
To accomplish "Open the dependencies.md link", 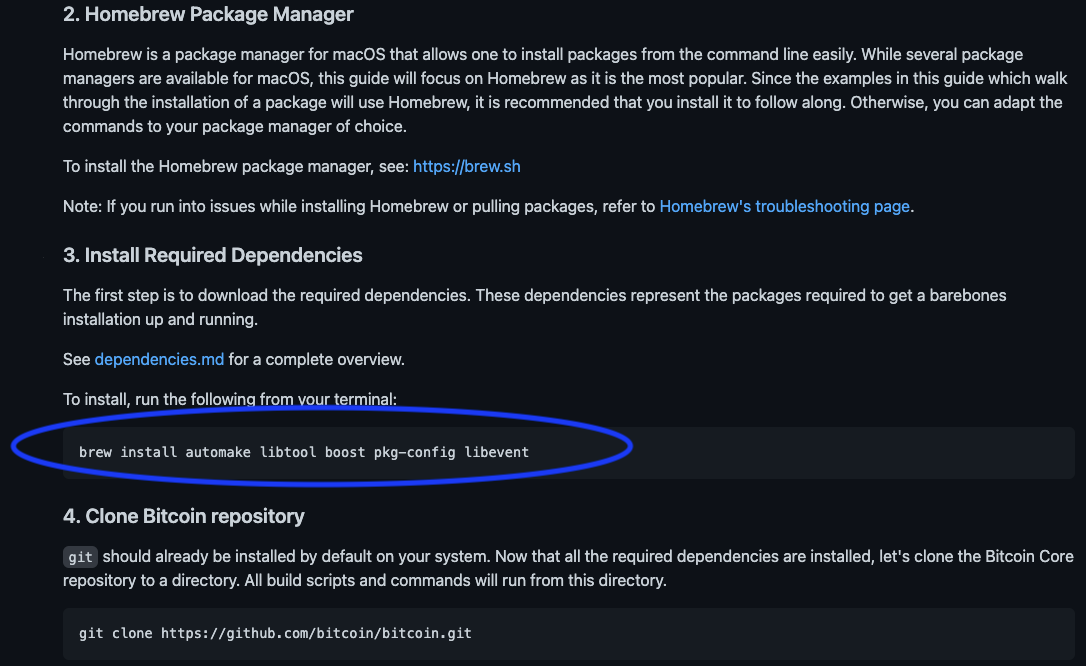I will click(159, 359).
